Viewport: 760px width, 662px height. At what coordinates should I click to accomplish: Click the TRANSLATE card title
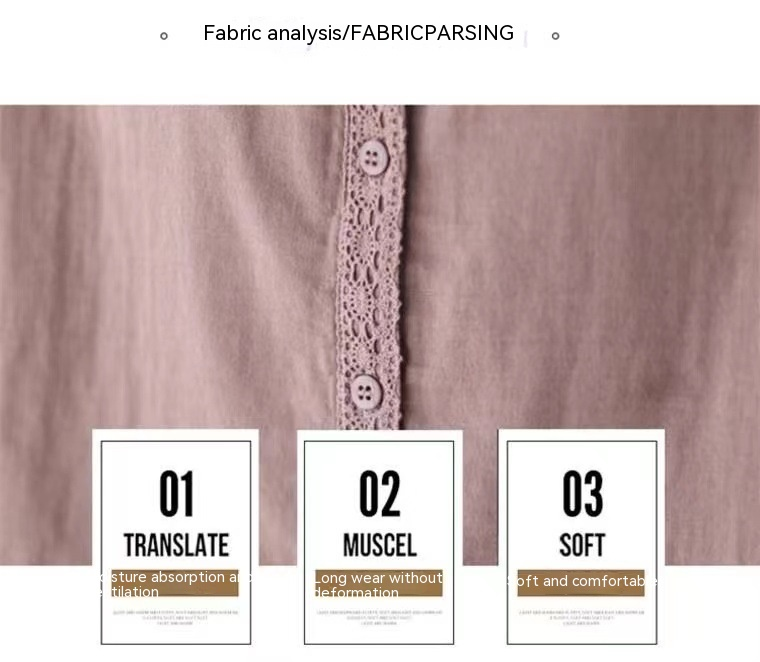(176, 545)
